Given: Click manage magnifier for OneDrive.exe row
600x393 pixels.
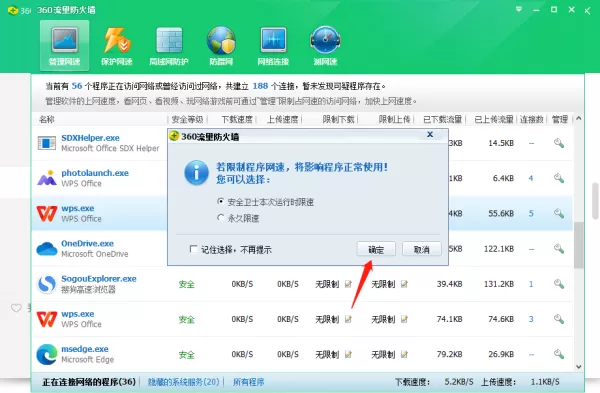Looking at the screenshot, I should click(x=559, y=249).
